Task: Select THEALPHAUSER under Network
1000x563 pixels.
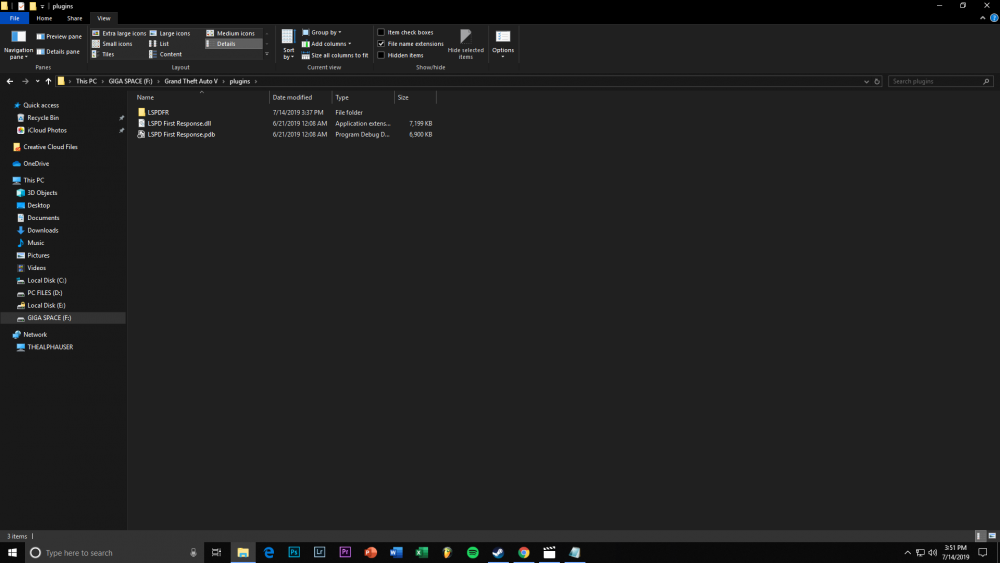Action: [x=50, y=347]
